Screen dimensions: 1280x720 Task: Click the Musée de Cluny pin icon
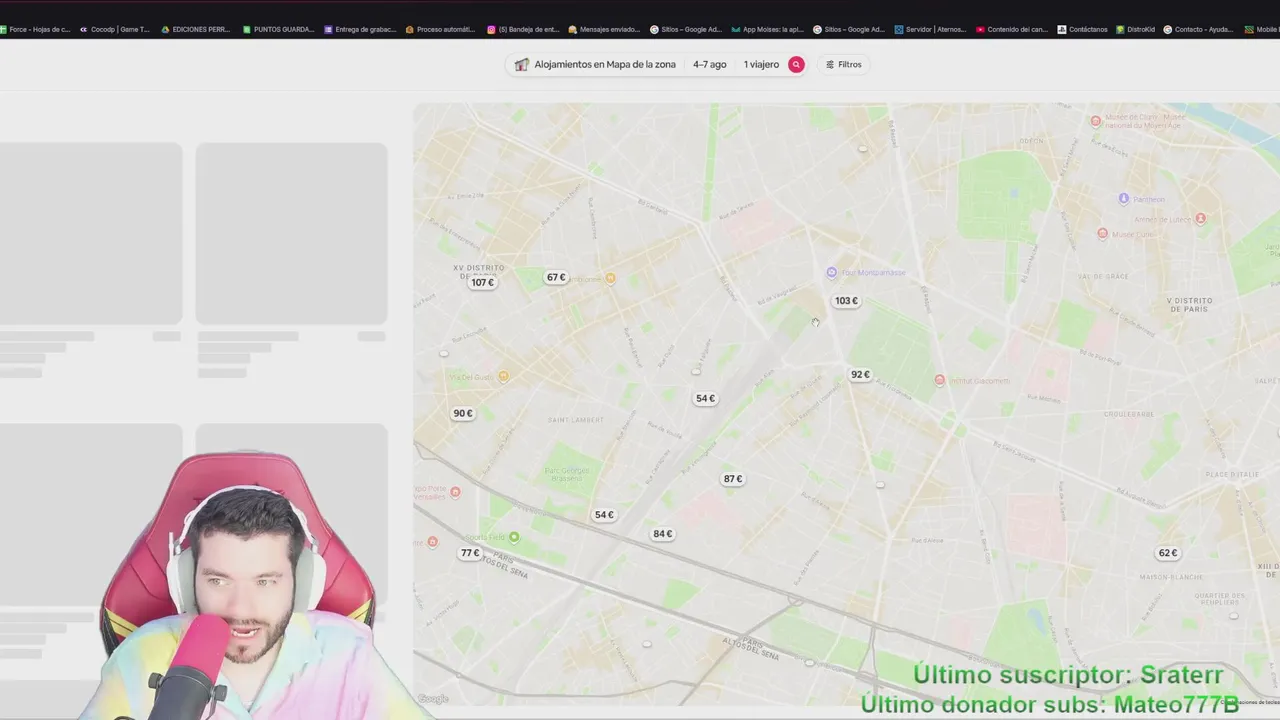pyautogui.click(x=1096, y=121)
